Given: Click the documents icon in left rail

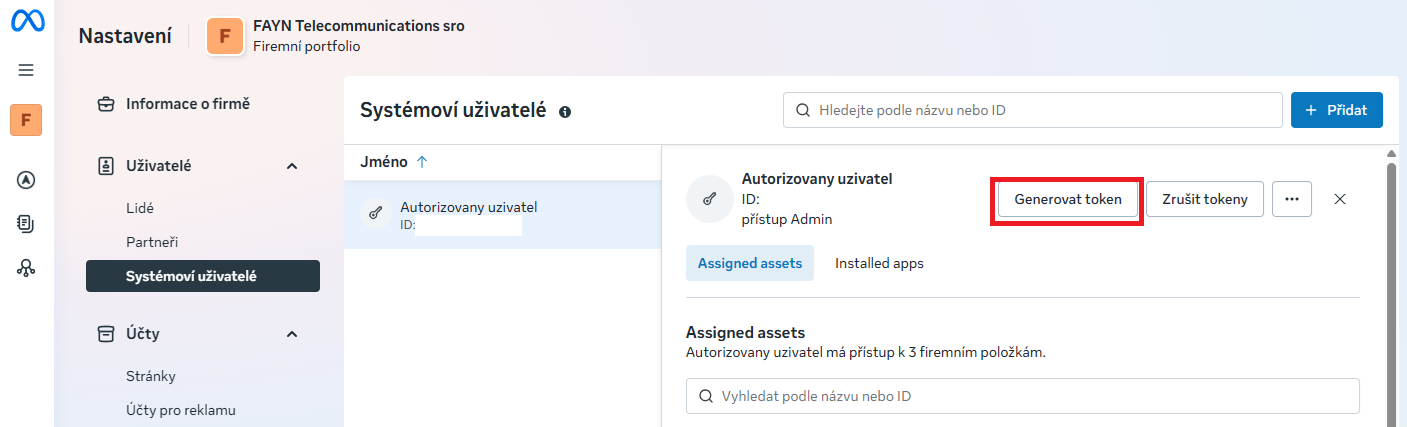Looking at the screenshot, I should pos(27,224).
